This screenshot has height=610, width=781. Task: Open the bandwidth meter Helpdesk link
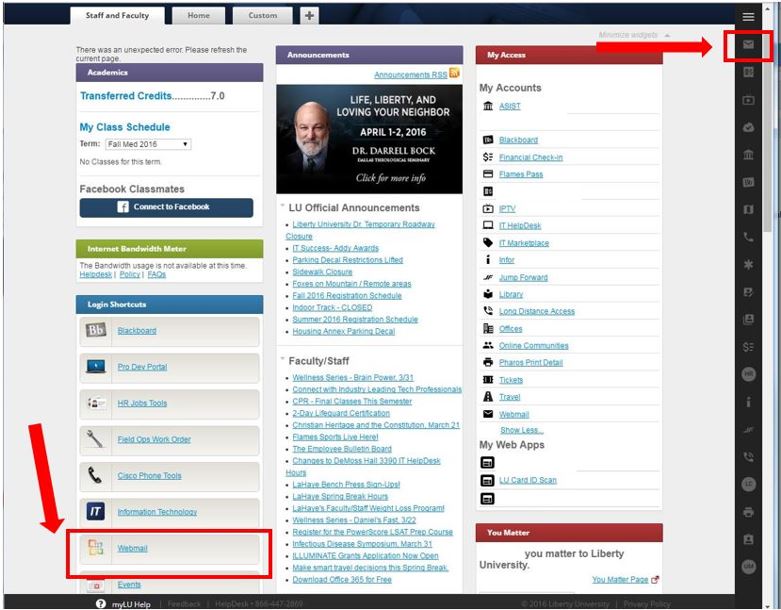96,274
